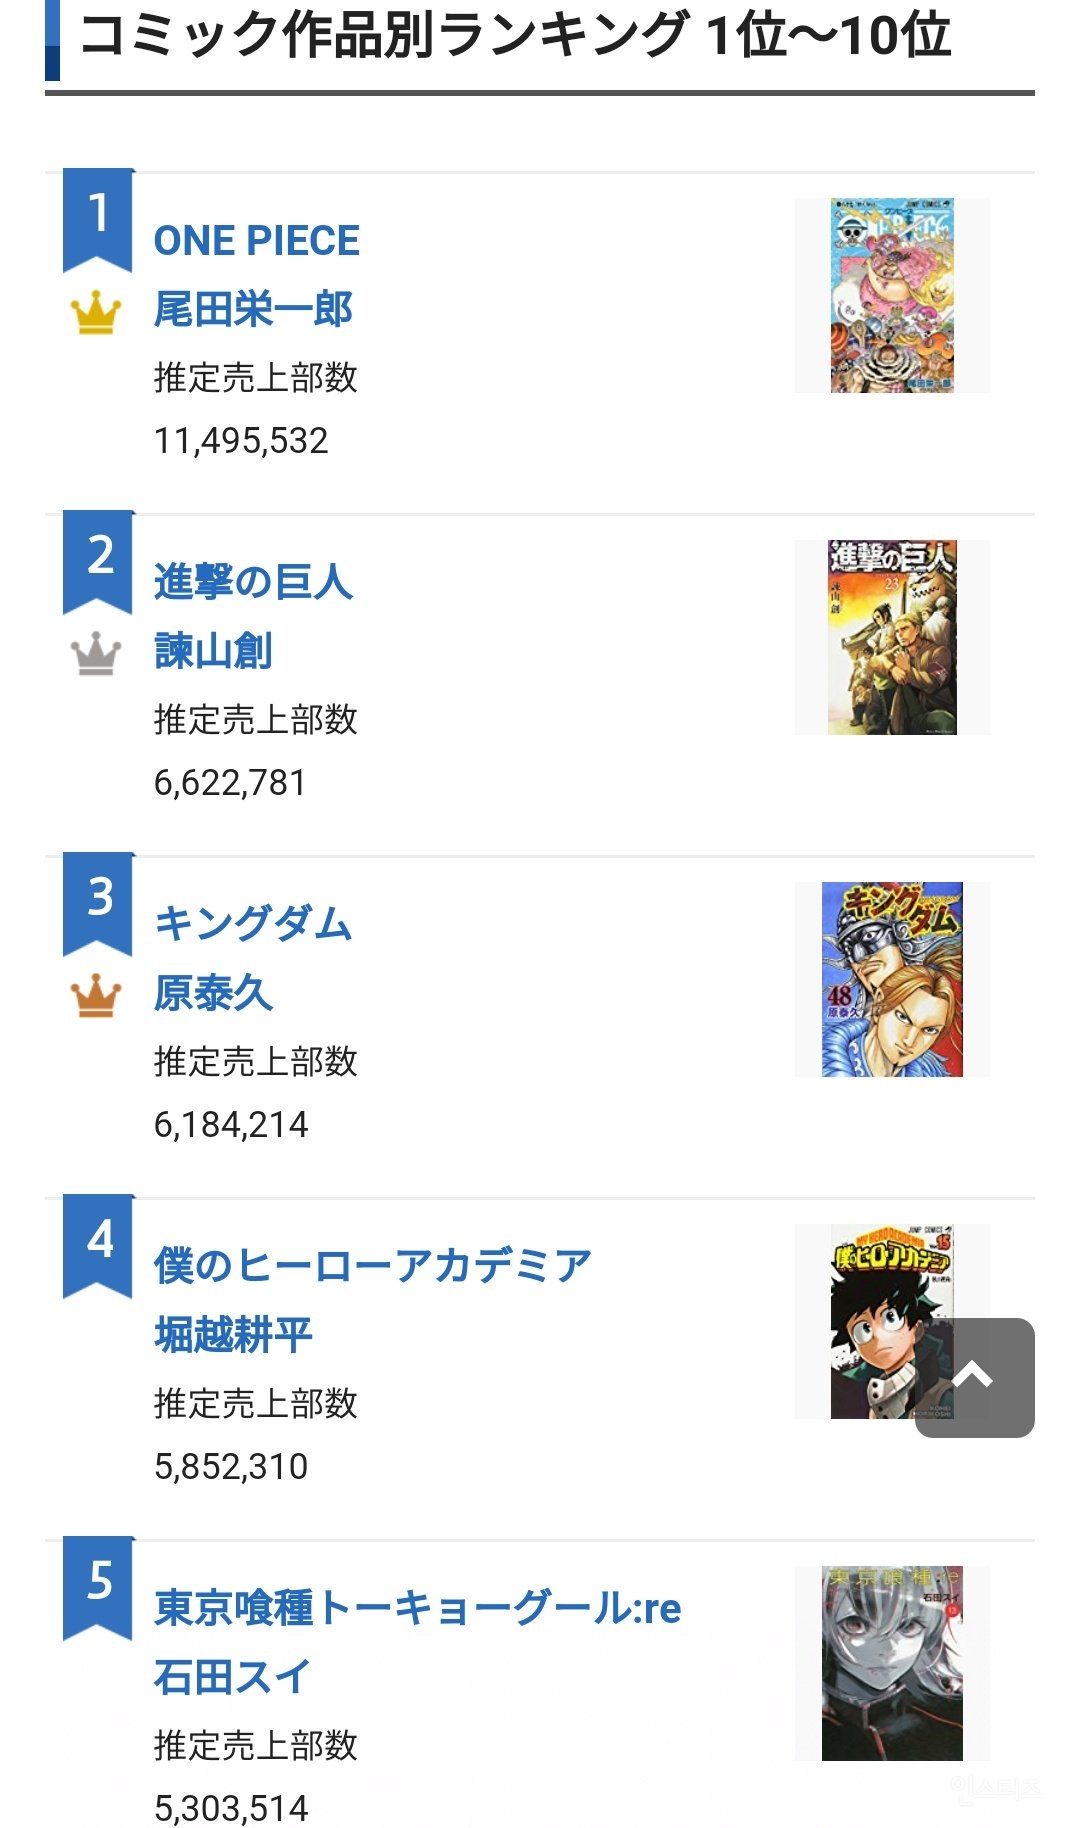
Task: Open author link 原泰久
Action: coord(213,994)
